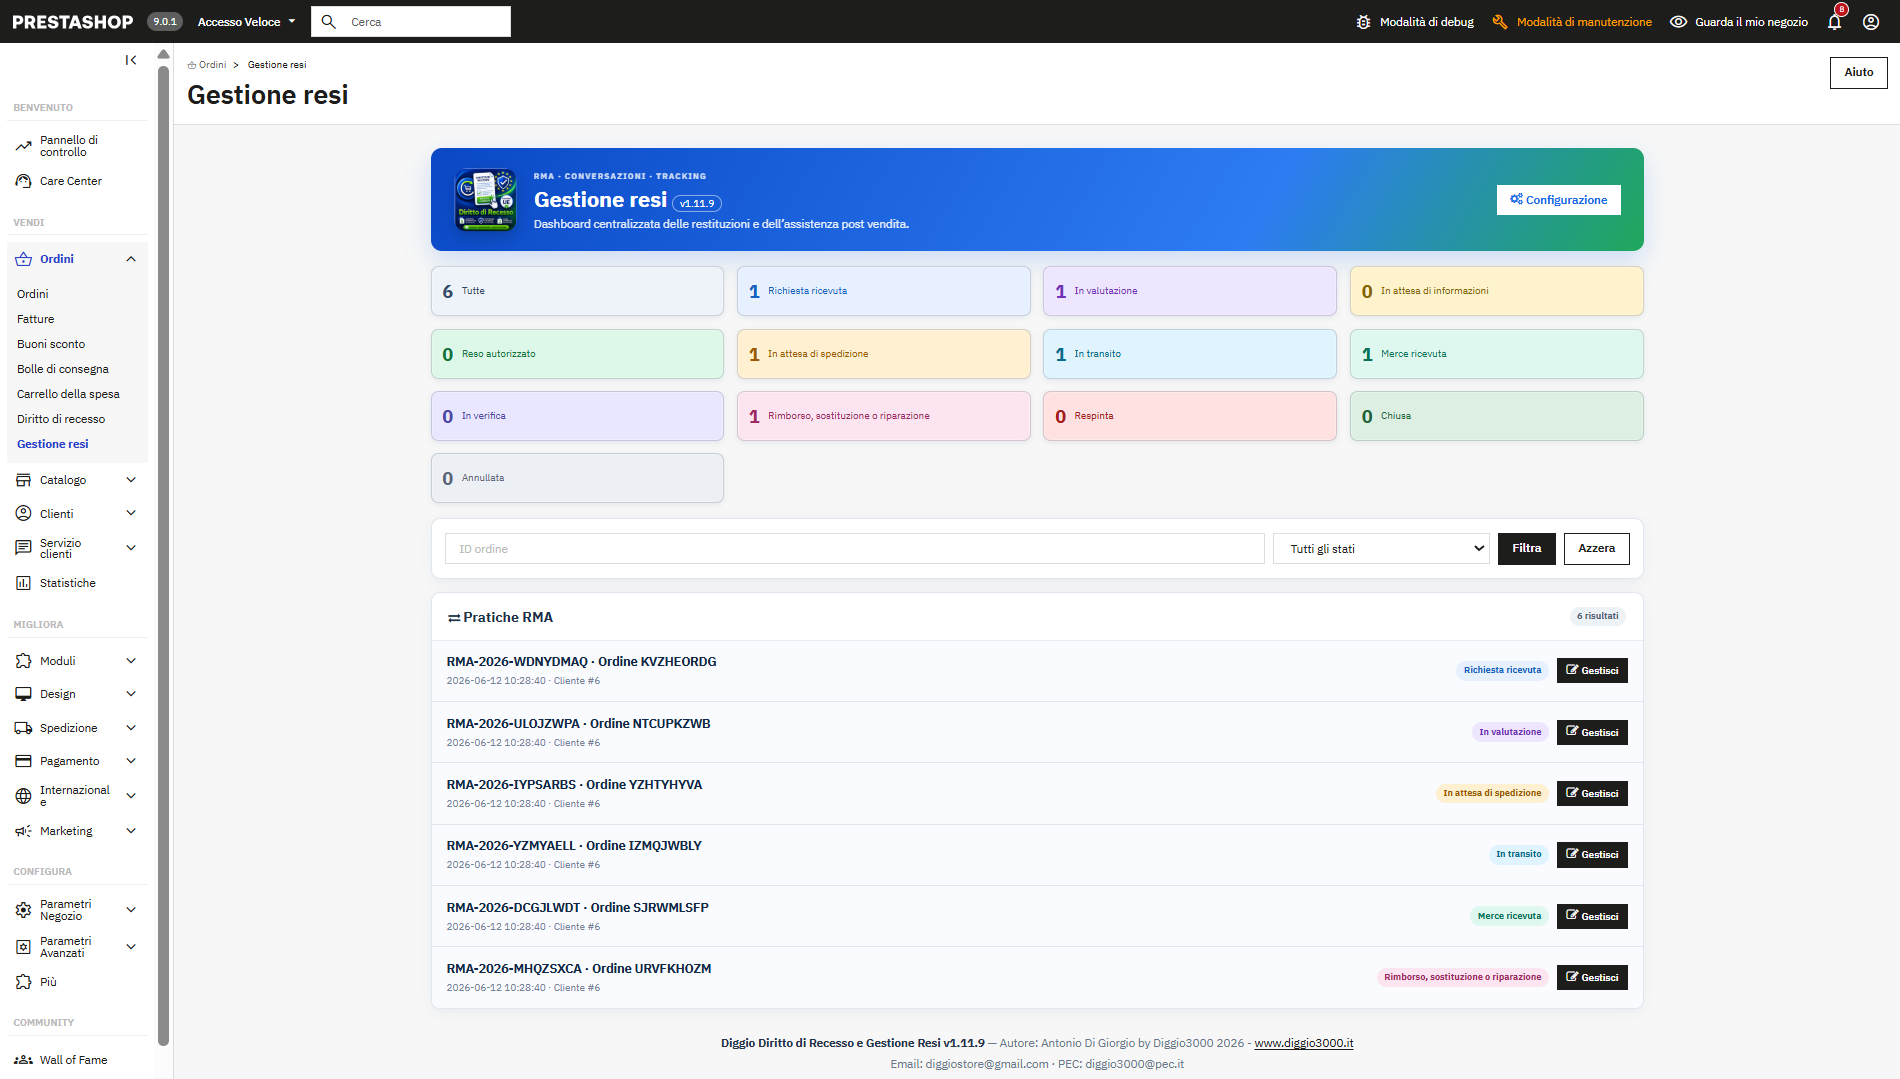1900x1079 pixels.
Task: Filter by the In valutazione status card
Action: click(1190, 291)
